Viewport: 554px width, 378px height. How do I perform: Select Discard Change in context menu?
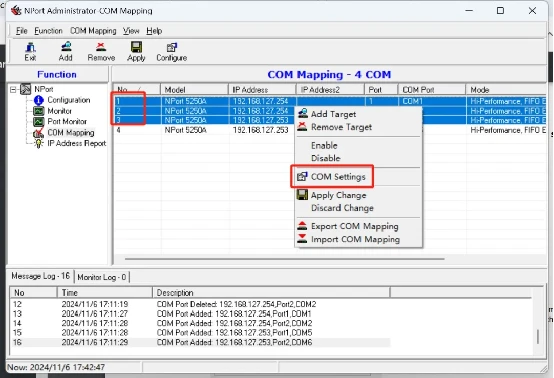coord(342,208)
